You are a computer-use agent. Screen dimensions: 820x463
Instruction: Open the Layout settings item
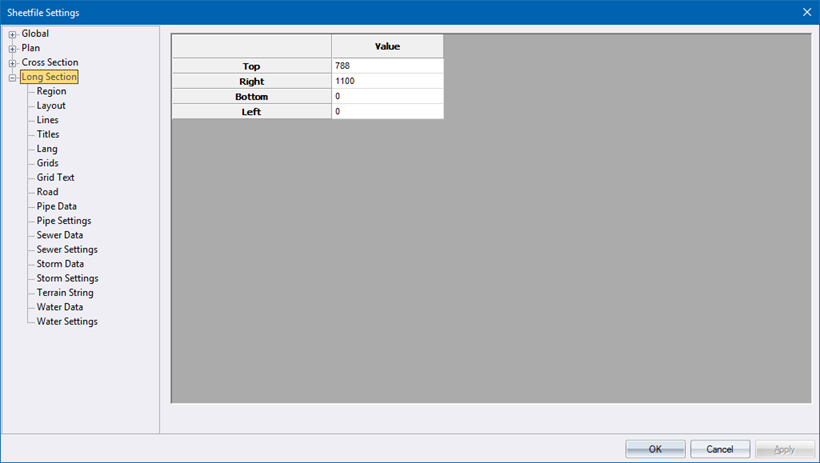(x=51, y=106)
